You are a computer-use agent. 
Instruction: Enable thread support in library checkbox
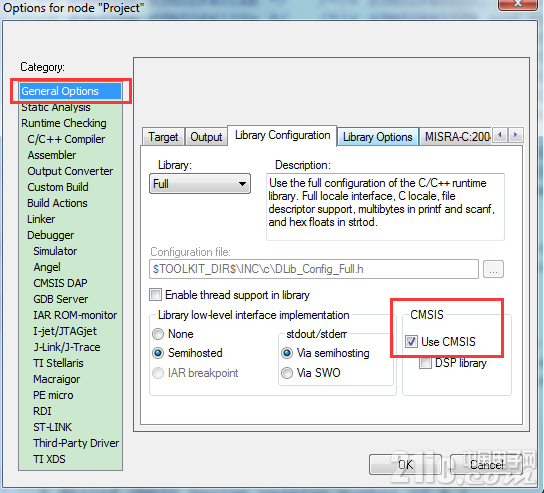point(155,295)
